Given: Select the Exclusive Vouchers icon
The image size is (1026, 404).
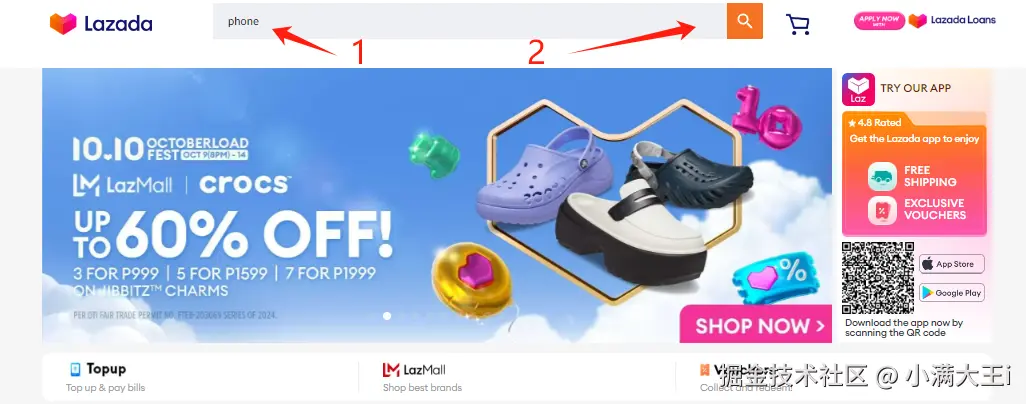Looking at the screenshot, I should point(882,210).
